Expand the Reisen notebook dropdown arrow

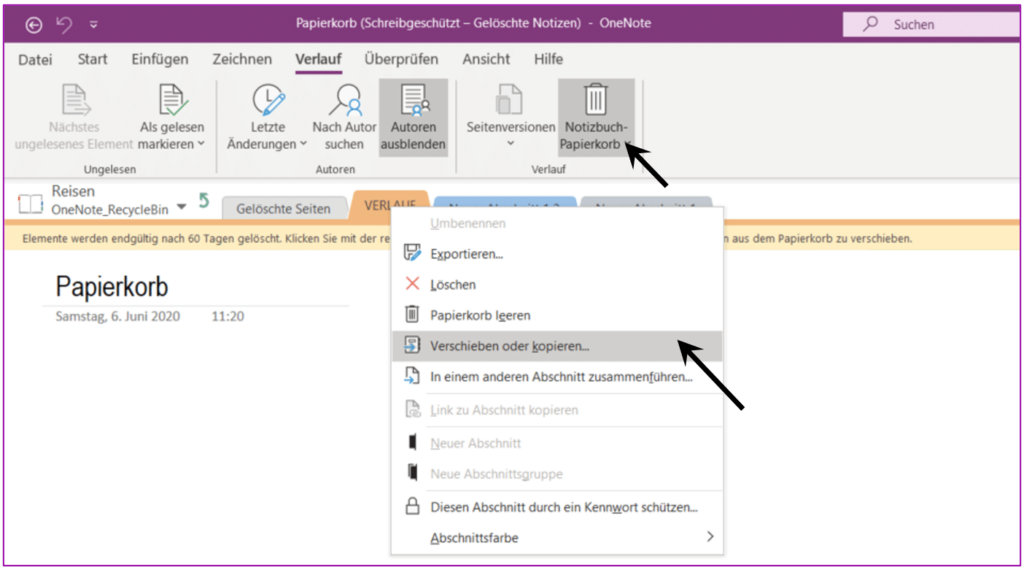(x=182, y=207)
